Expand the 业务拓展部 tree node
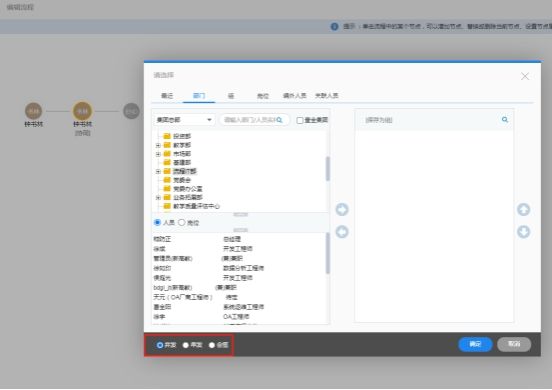The width and height of the screenshot is (552, 390). [158, 197]
